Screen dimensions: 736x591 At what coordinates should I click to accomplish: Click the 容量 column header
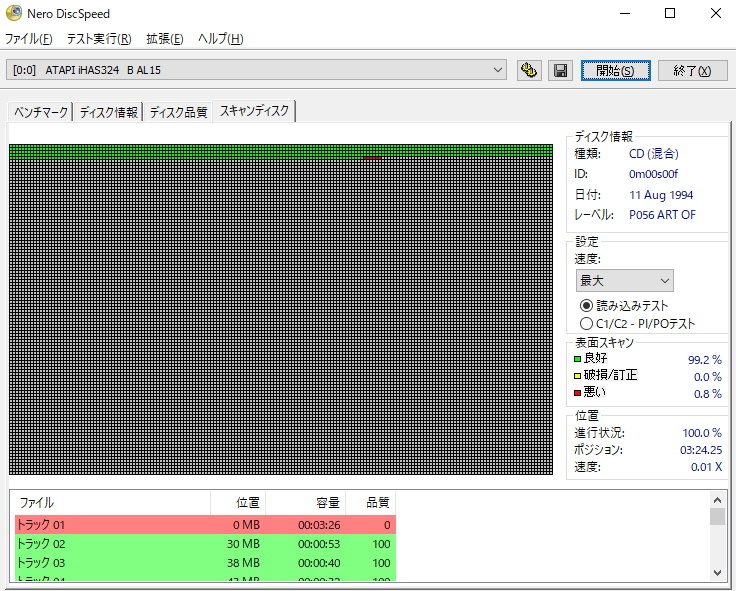coord(306,503)
